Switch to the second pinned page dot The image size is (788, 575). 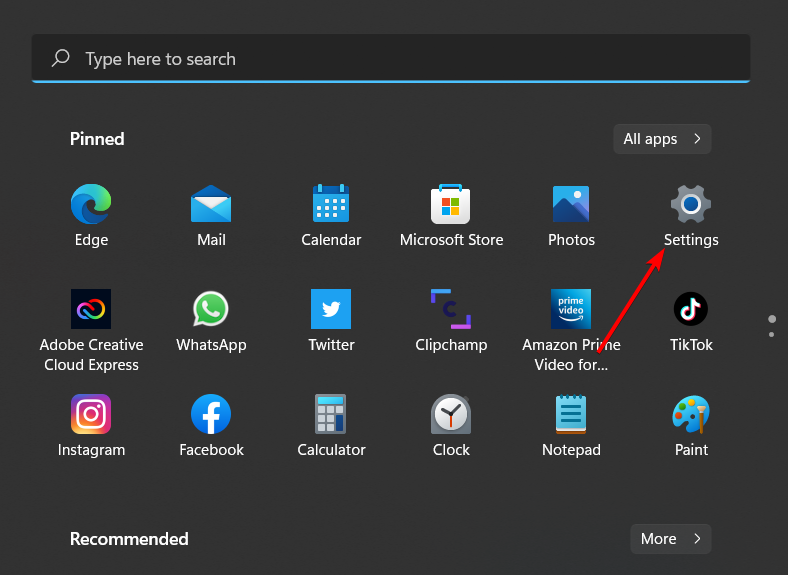coord(771,335)
